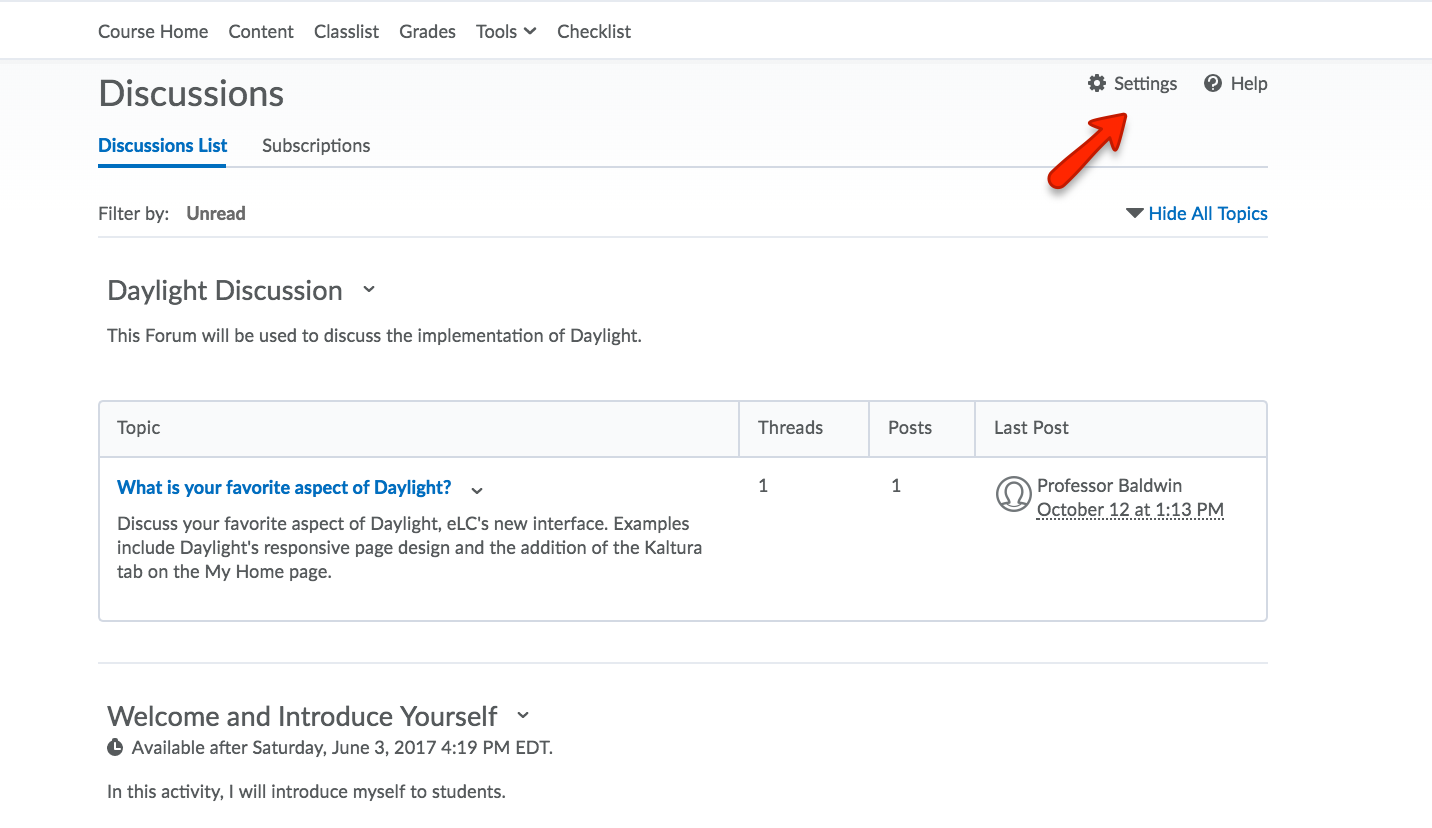Image resolution: width=1432 pixels, height=828 pixels.
Task: Open the Grades nav item
Action: click(x=427, y=31)
